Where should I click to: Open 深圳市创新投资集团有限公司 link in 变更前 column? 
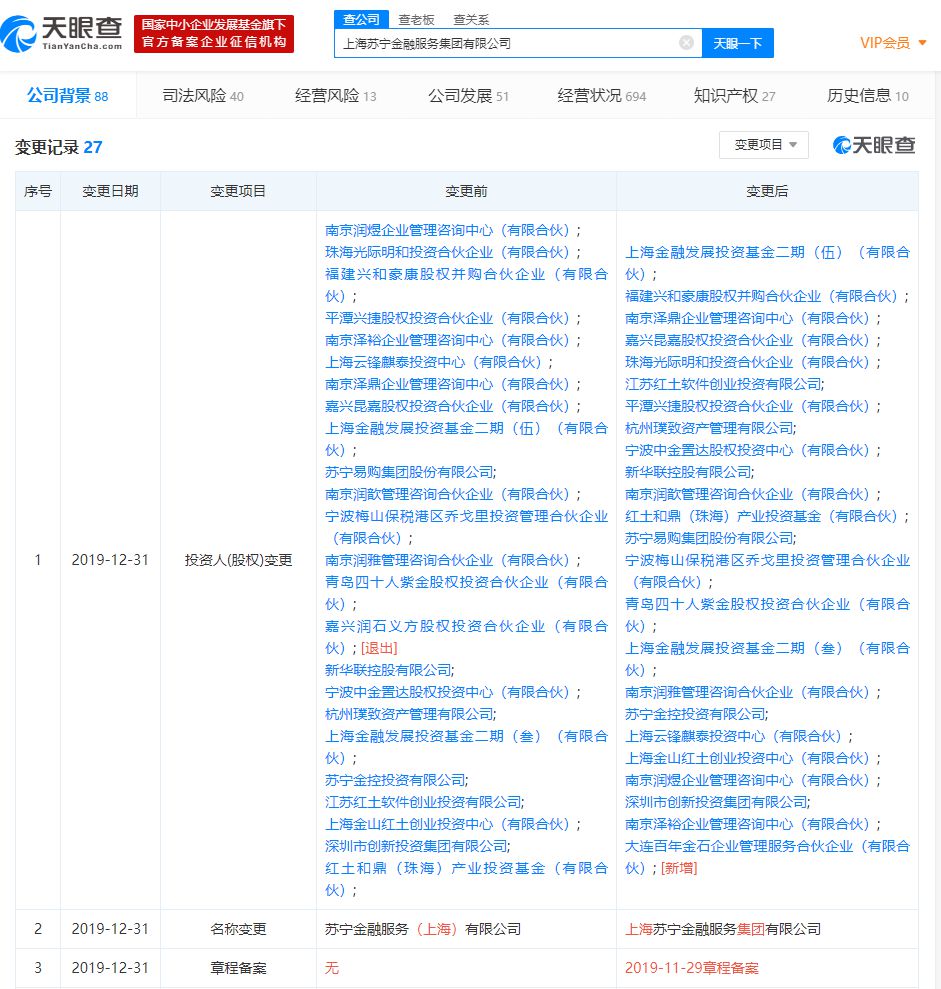416,846
